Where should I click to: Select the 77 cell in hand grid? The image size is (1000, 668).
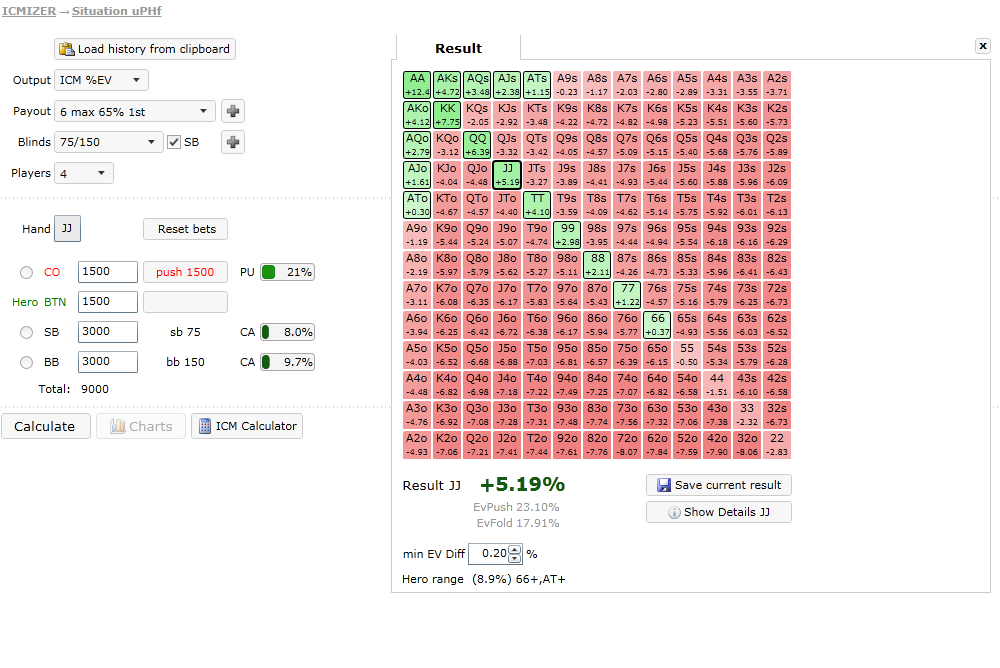(627, 295)
